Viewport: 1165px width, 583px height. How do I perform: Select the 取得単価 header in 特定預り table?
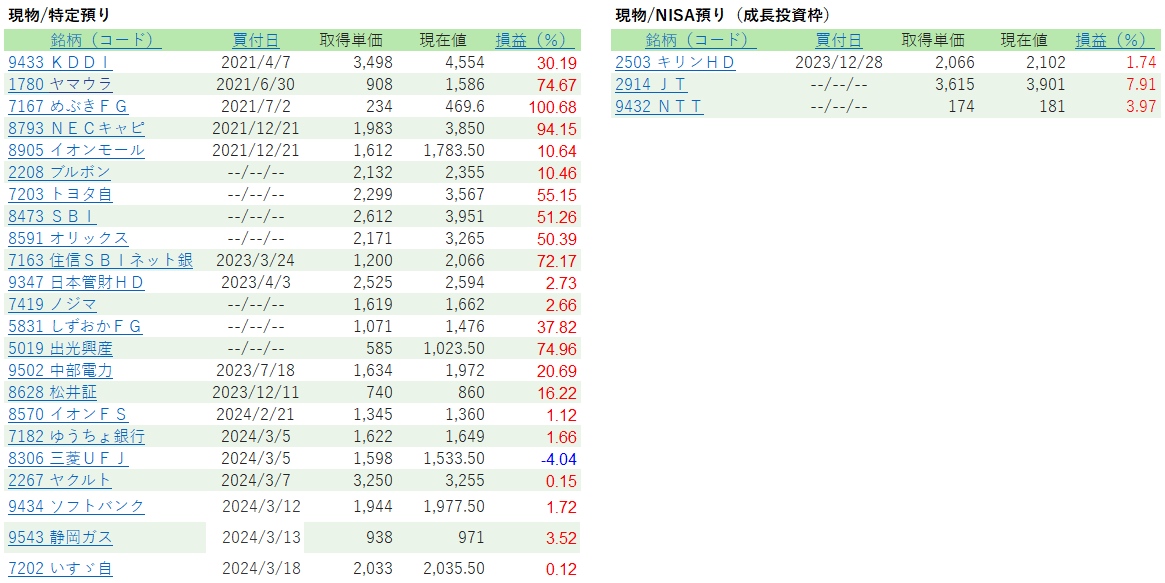click(x=351, y=40)
